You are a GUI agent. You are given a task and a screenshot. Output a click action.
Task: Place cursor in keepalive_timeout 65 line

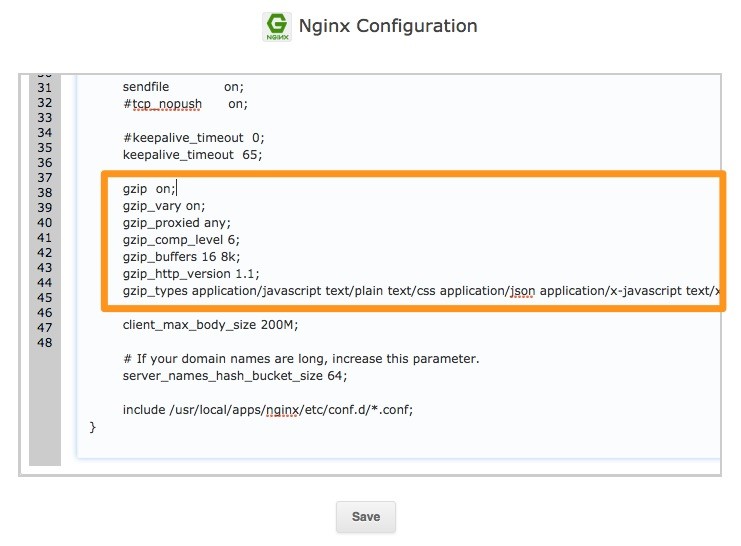coord(192,155)
